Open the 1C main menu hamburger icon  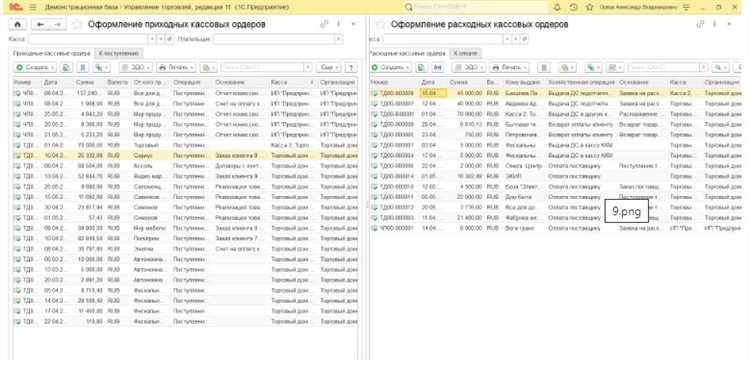(x=33, y=7)
